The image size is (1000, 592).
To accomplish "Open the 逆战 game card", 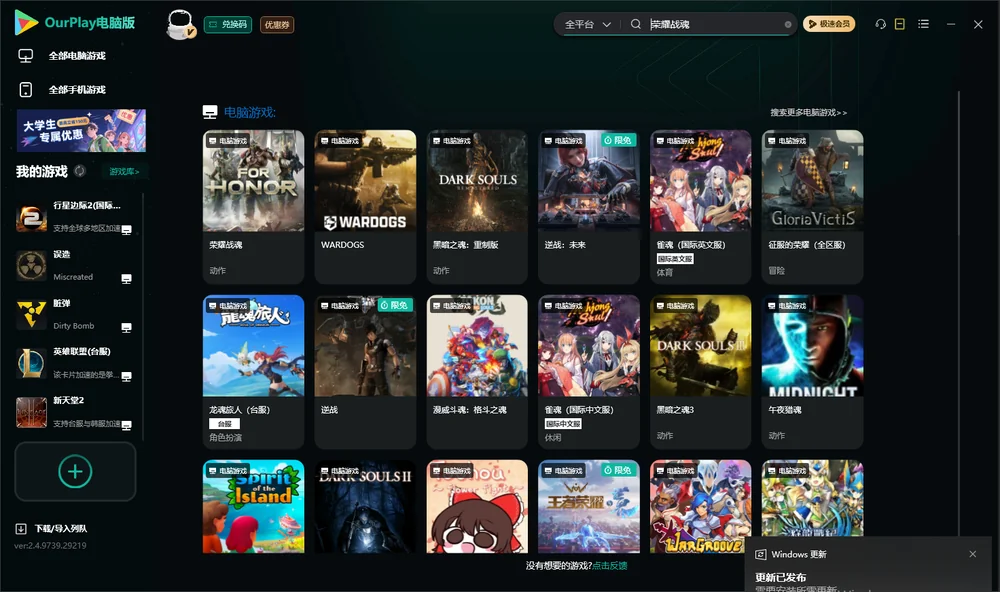I will 365,372.
